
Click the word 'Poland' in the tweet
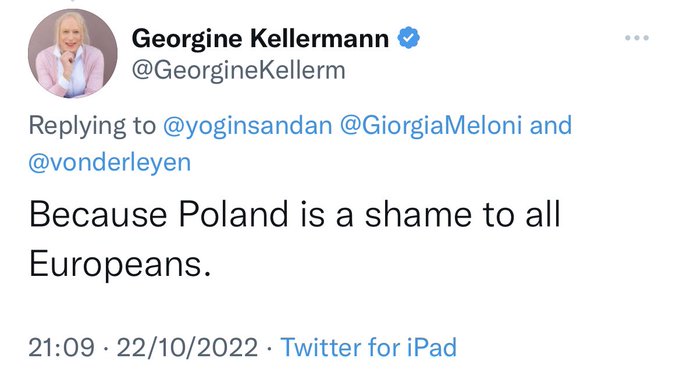pos(233,214)
